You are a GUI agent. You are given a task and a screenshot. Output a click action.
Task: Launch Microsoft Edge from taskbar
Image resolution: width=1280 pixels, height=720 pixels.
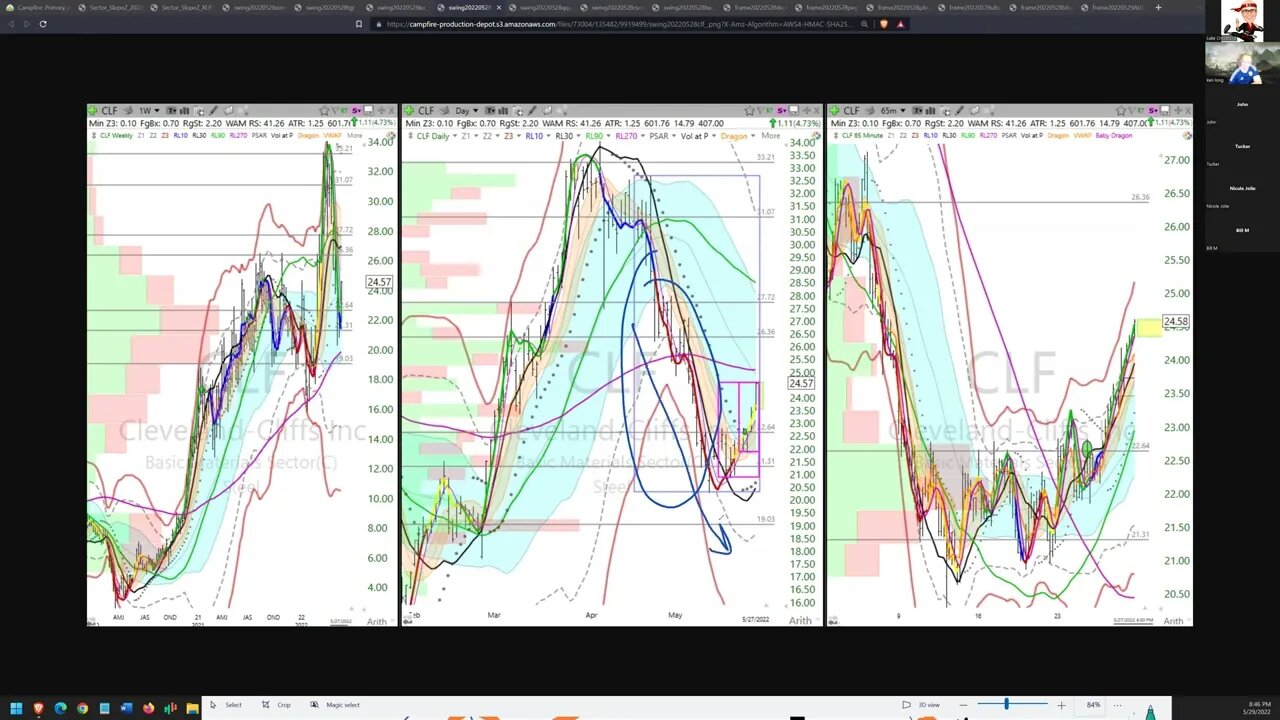[x=60, y=708]
